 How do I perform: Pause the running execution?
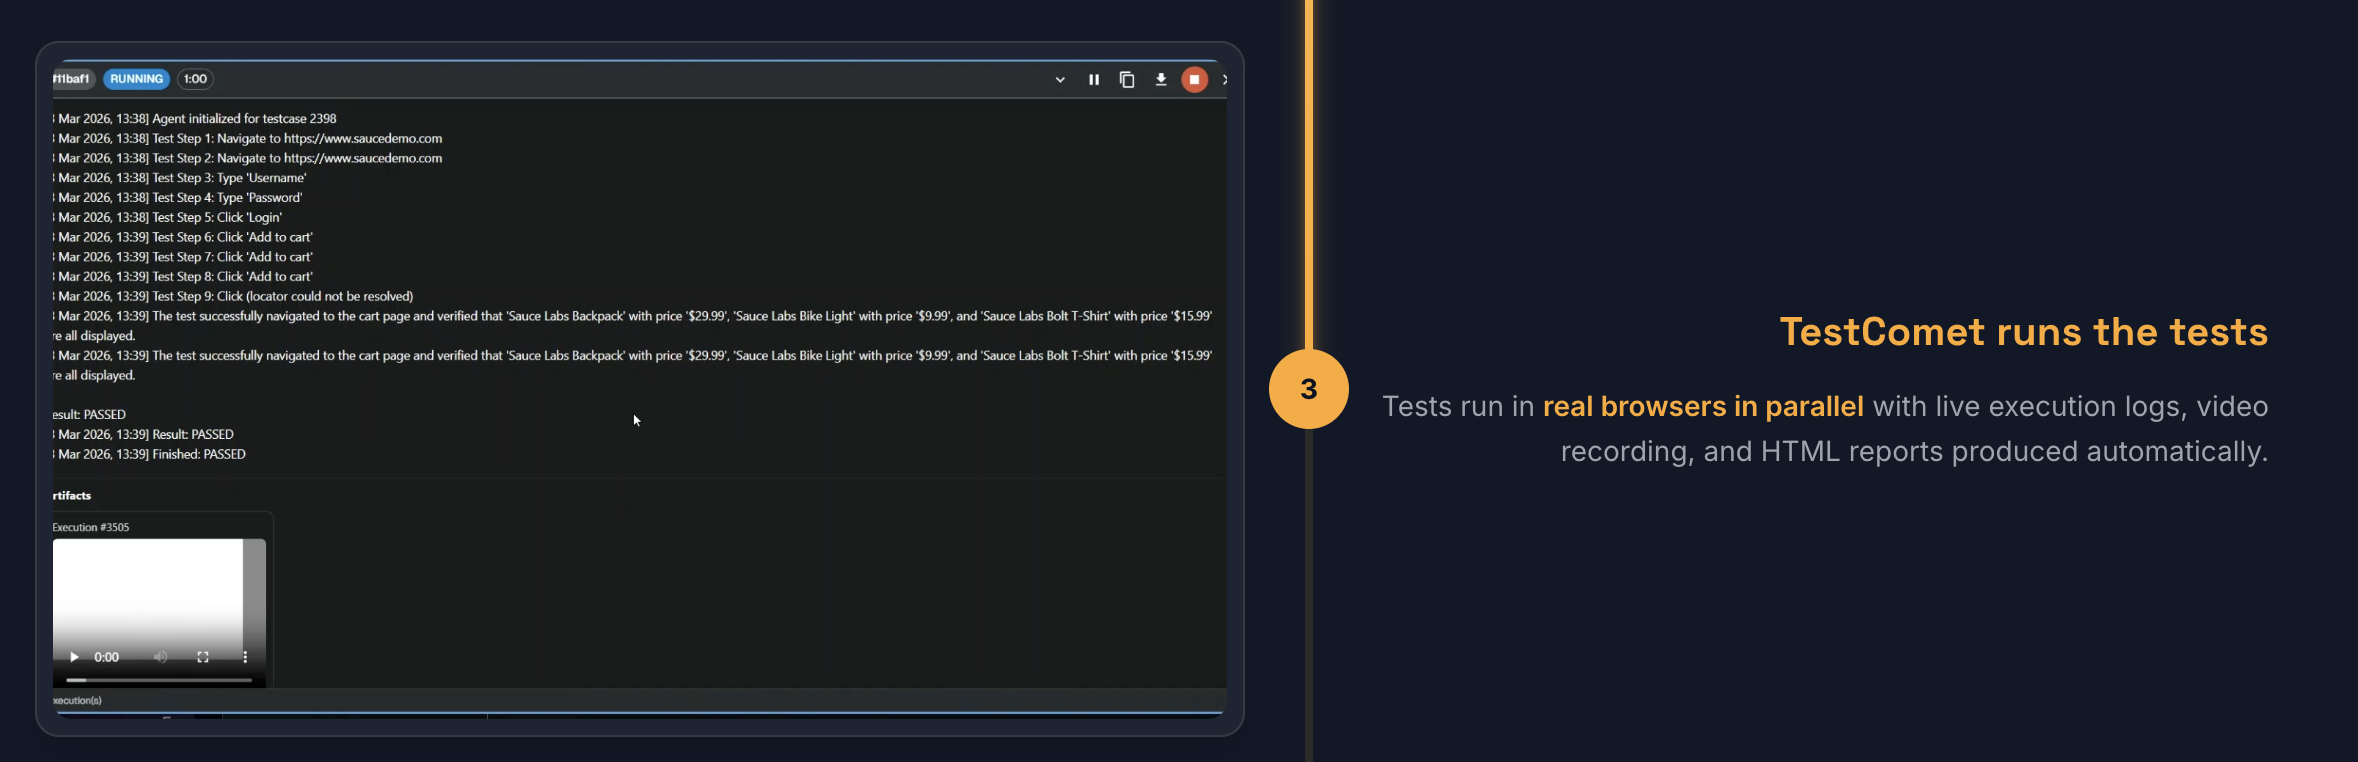[x=1094, y=80]
